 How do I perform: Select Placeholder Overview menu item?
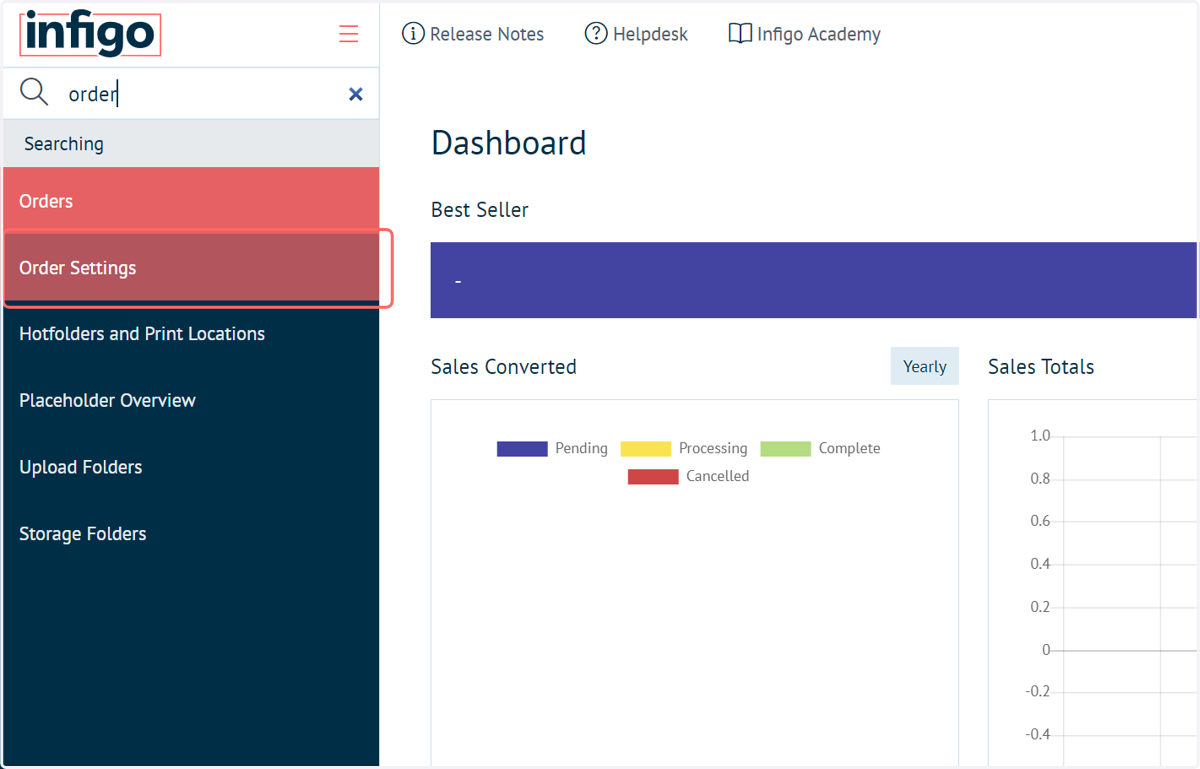point(191,400)
